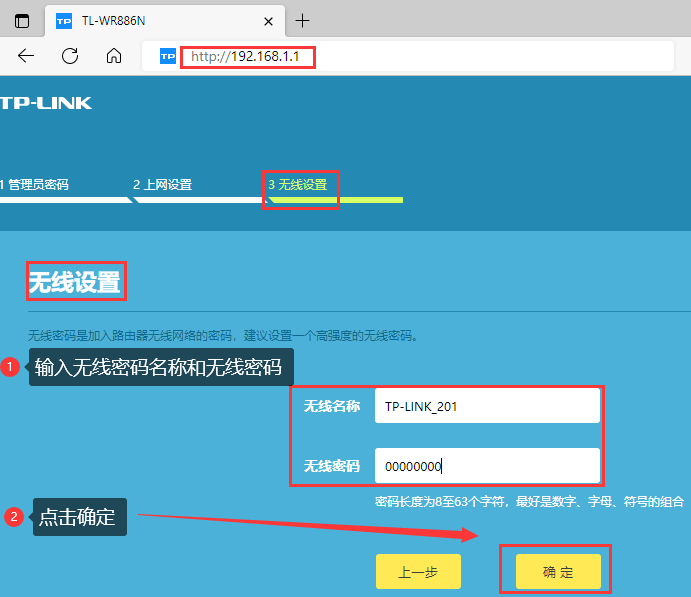
Task: Click the browser back arrow
Action: pos(26,56)
